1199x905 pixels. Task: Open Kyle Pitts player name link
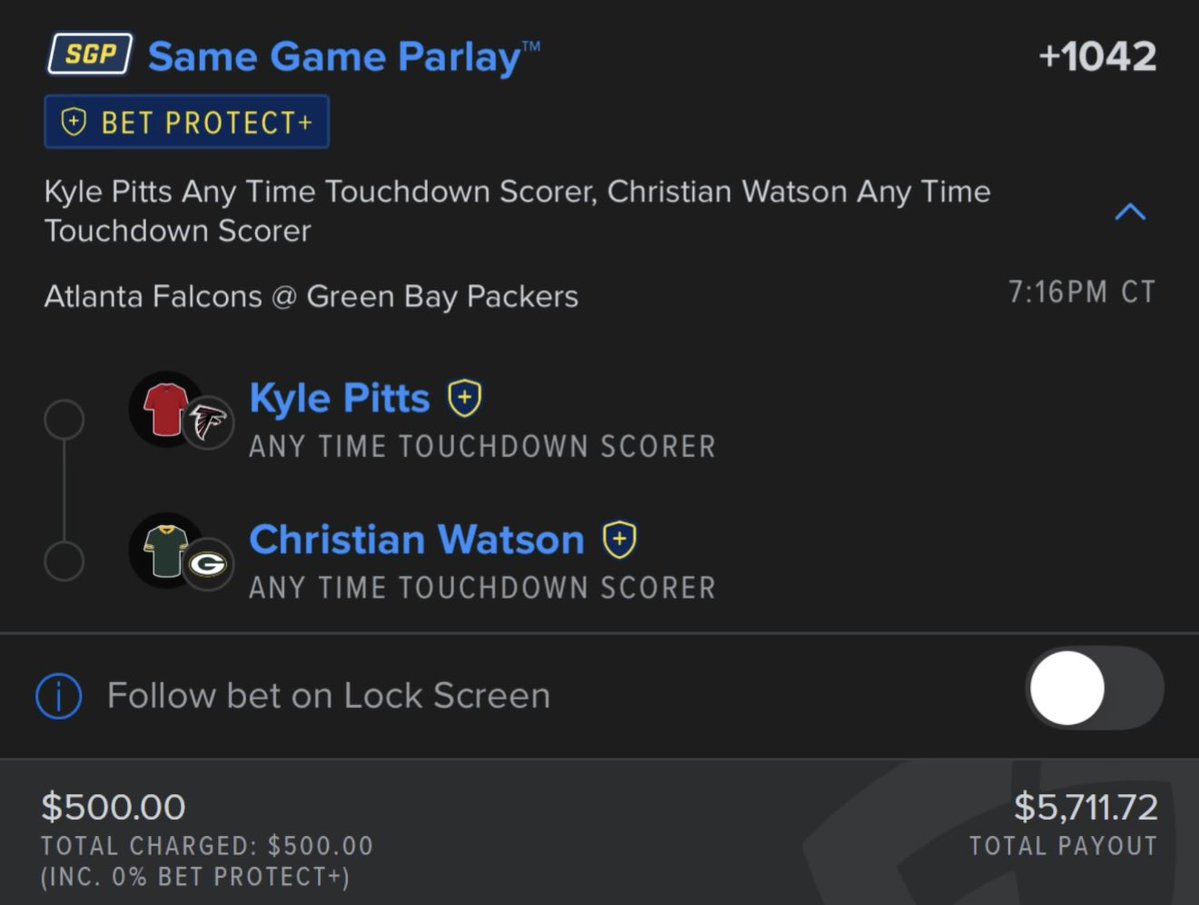(x=340, y=398)
